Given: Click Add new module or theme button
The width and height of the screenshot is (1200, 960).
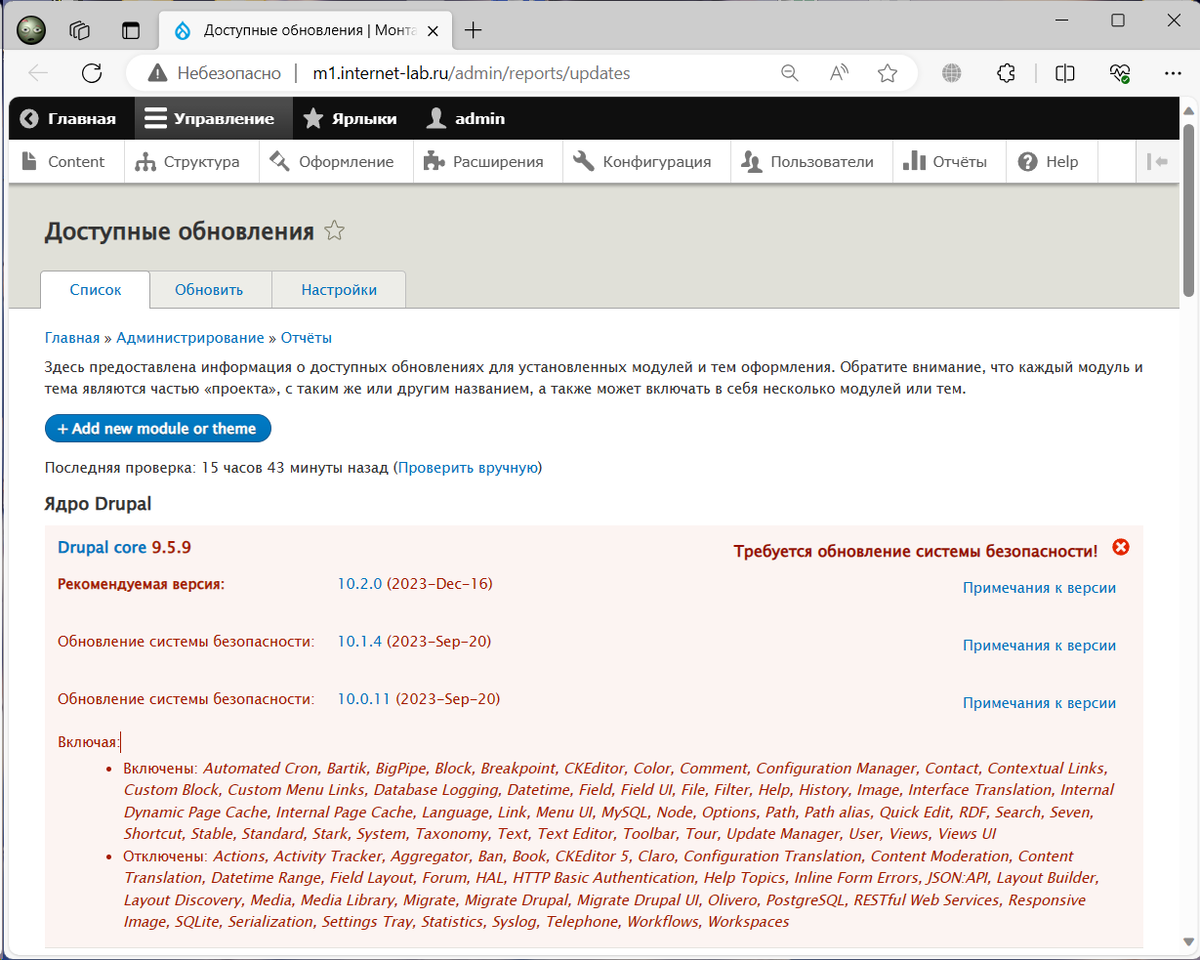Looking at the screenshot, I should point(158,428).
